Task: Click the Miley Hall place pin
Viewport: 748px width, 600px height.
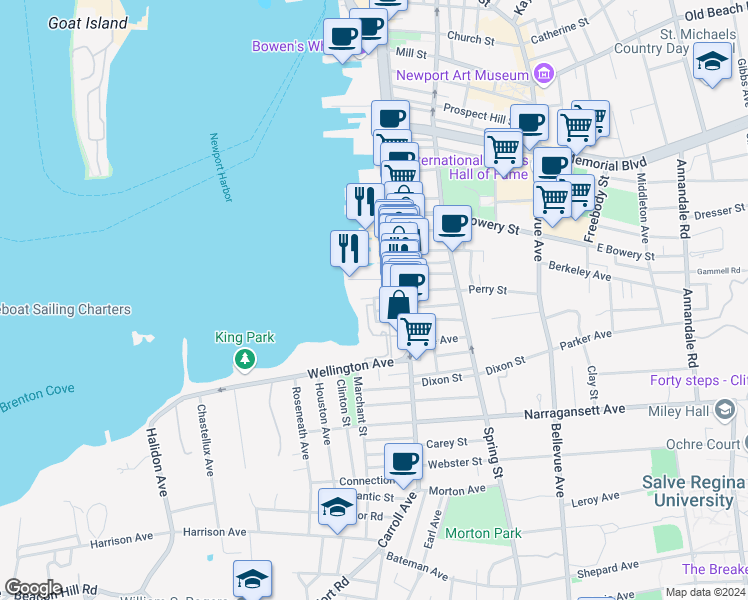Action: tap(726, 410)
